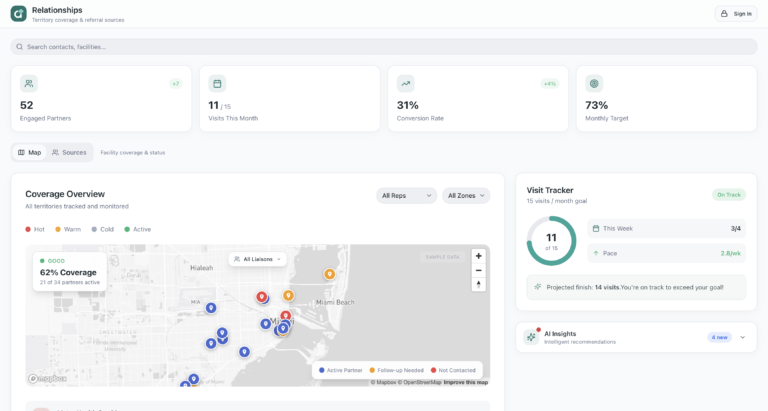Click the 52 Engaged Partners value

(x=26, y=105)
